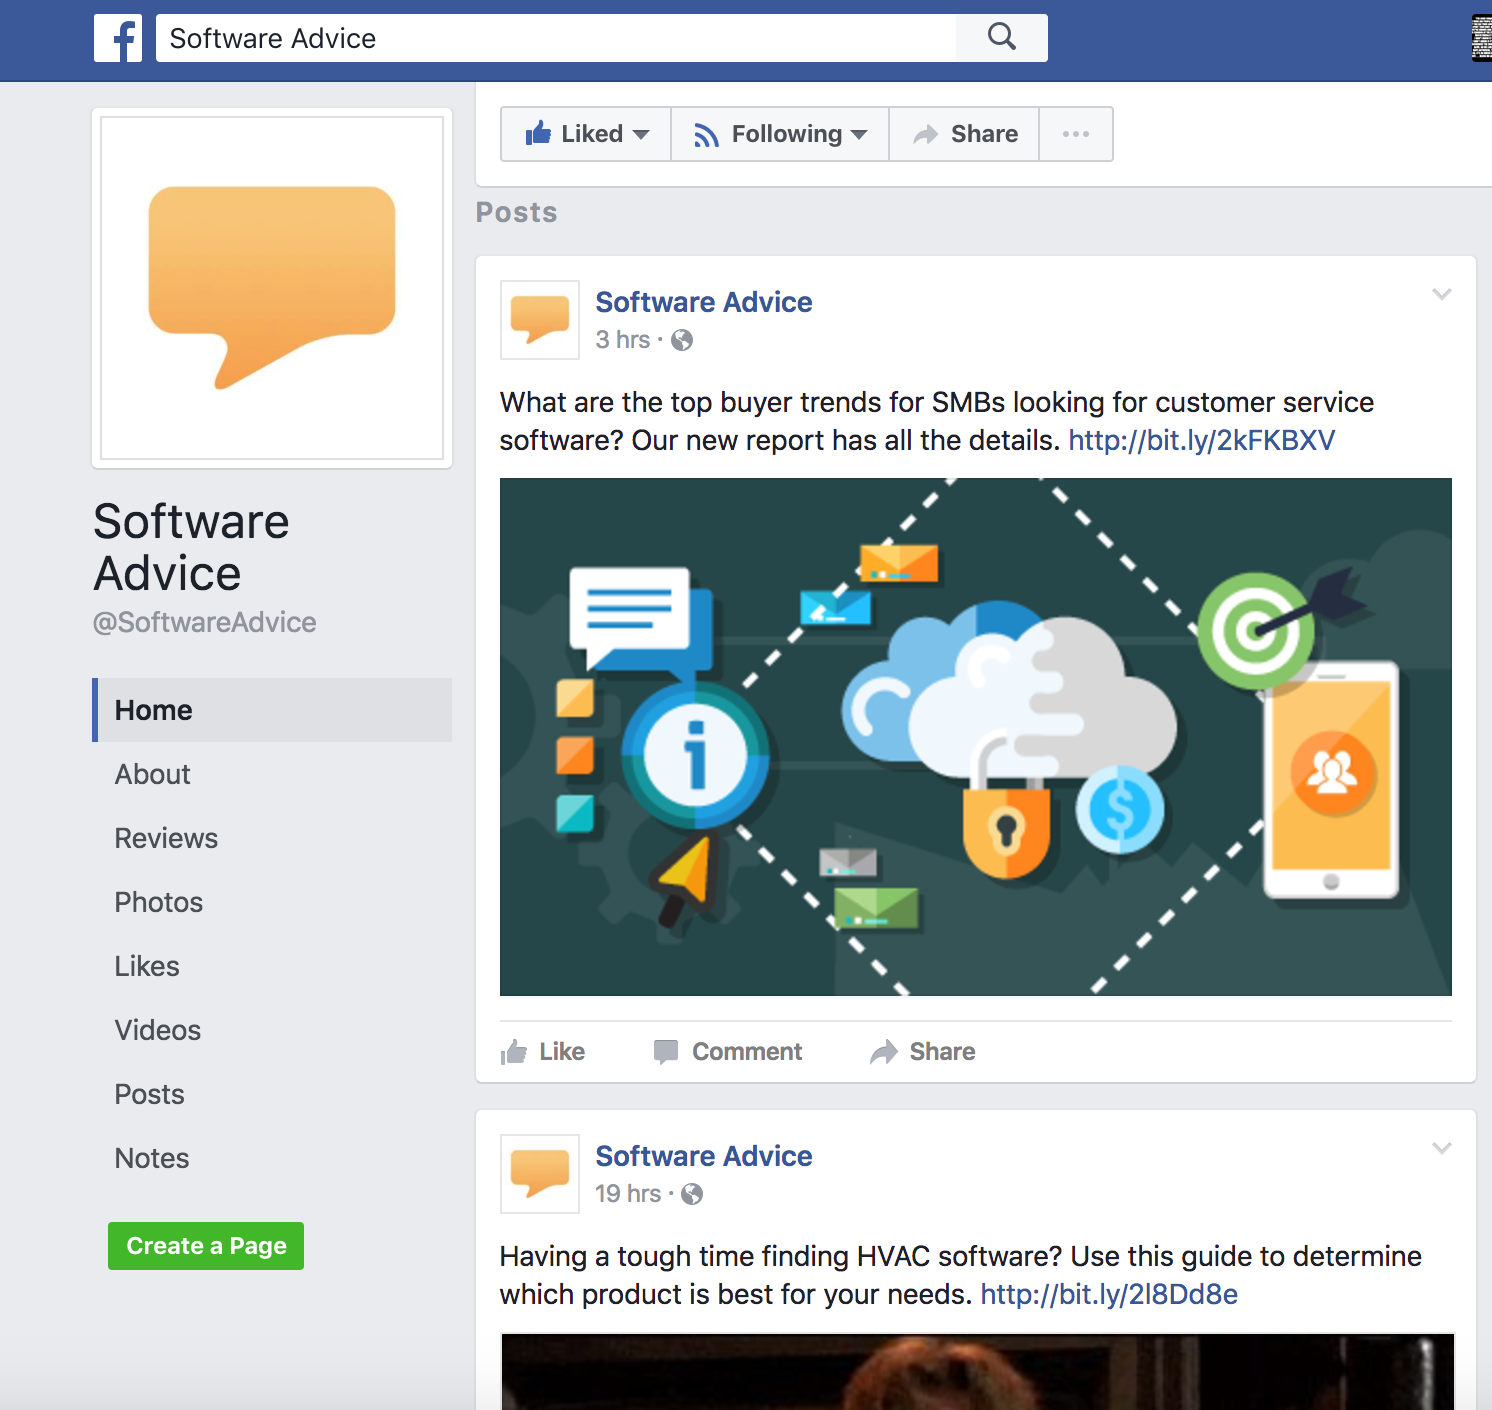
Task: Open the Reviews section
Action: tap(166, 838)
